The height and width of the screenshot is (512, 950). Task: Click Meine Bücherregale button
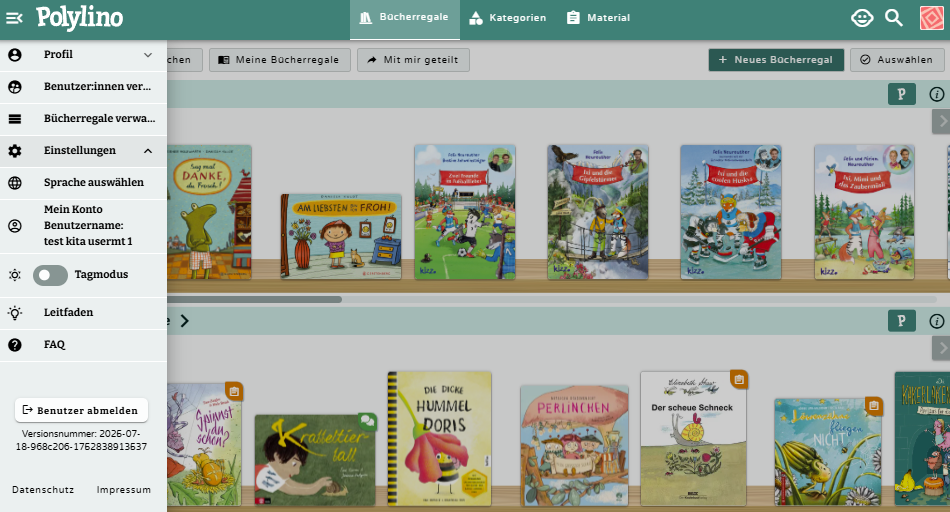coord(279,60)
